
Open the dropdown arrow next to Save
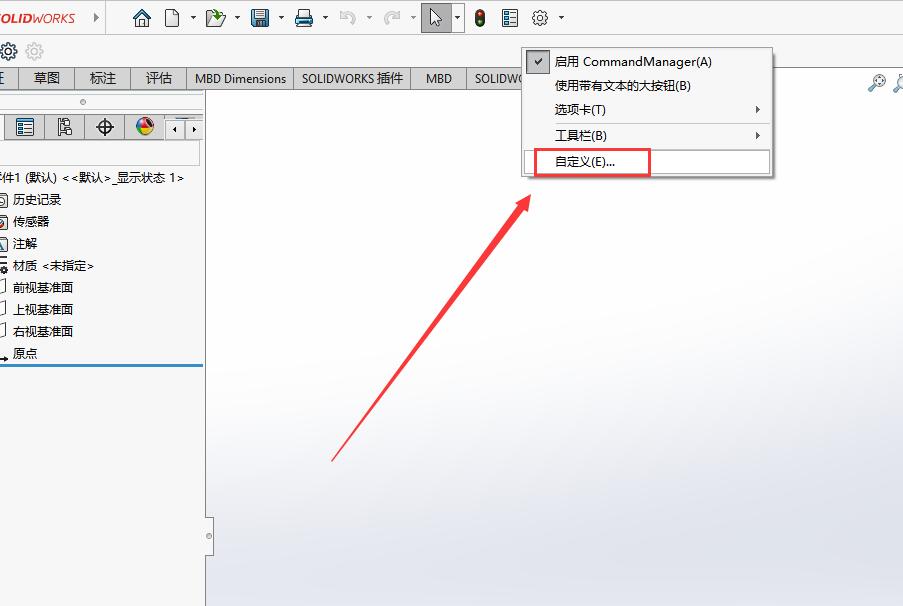click(281, 18)
